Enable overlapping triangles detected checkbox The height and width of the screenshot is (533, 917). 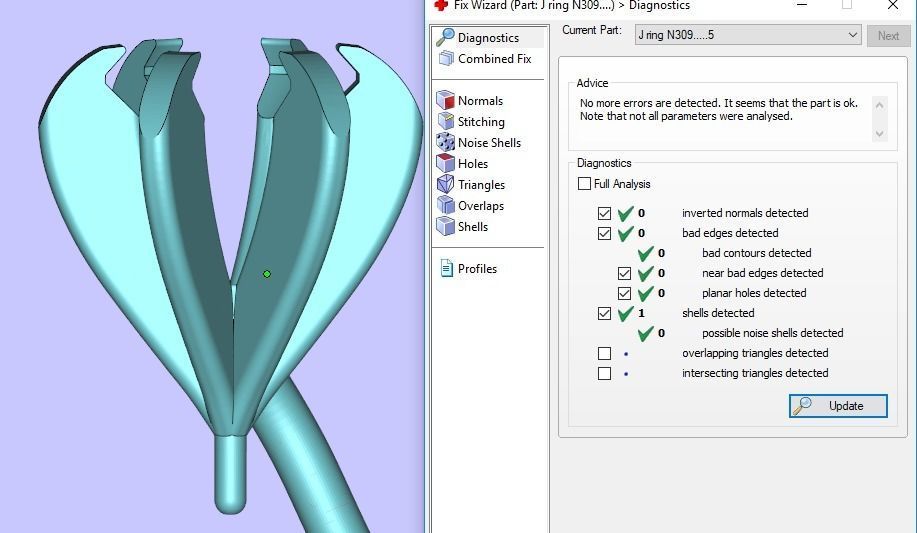pos(604,353)
